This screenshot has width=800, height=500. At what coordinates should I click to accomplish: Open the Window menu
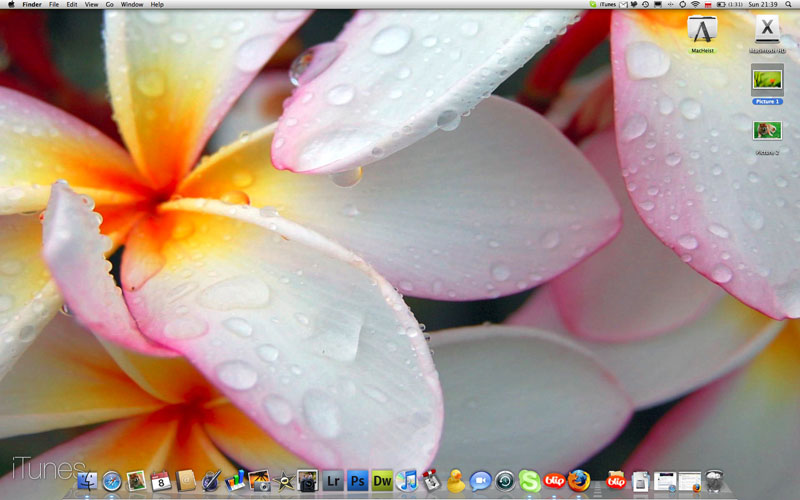[x=132, y=5]
